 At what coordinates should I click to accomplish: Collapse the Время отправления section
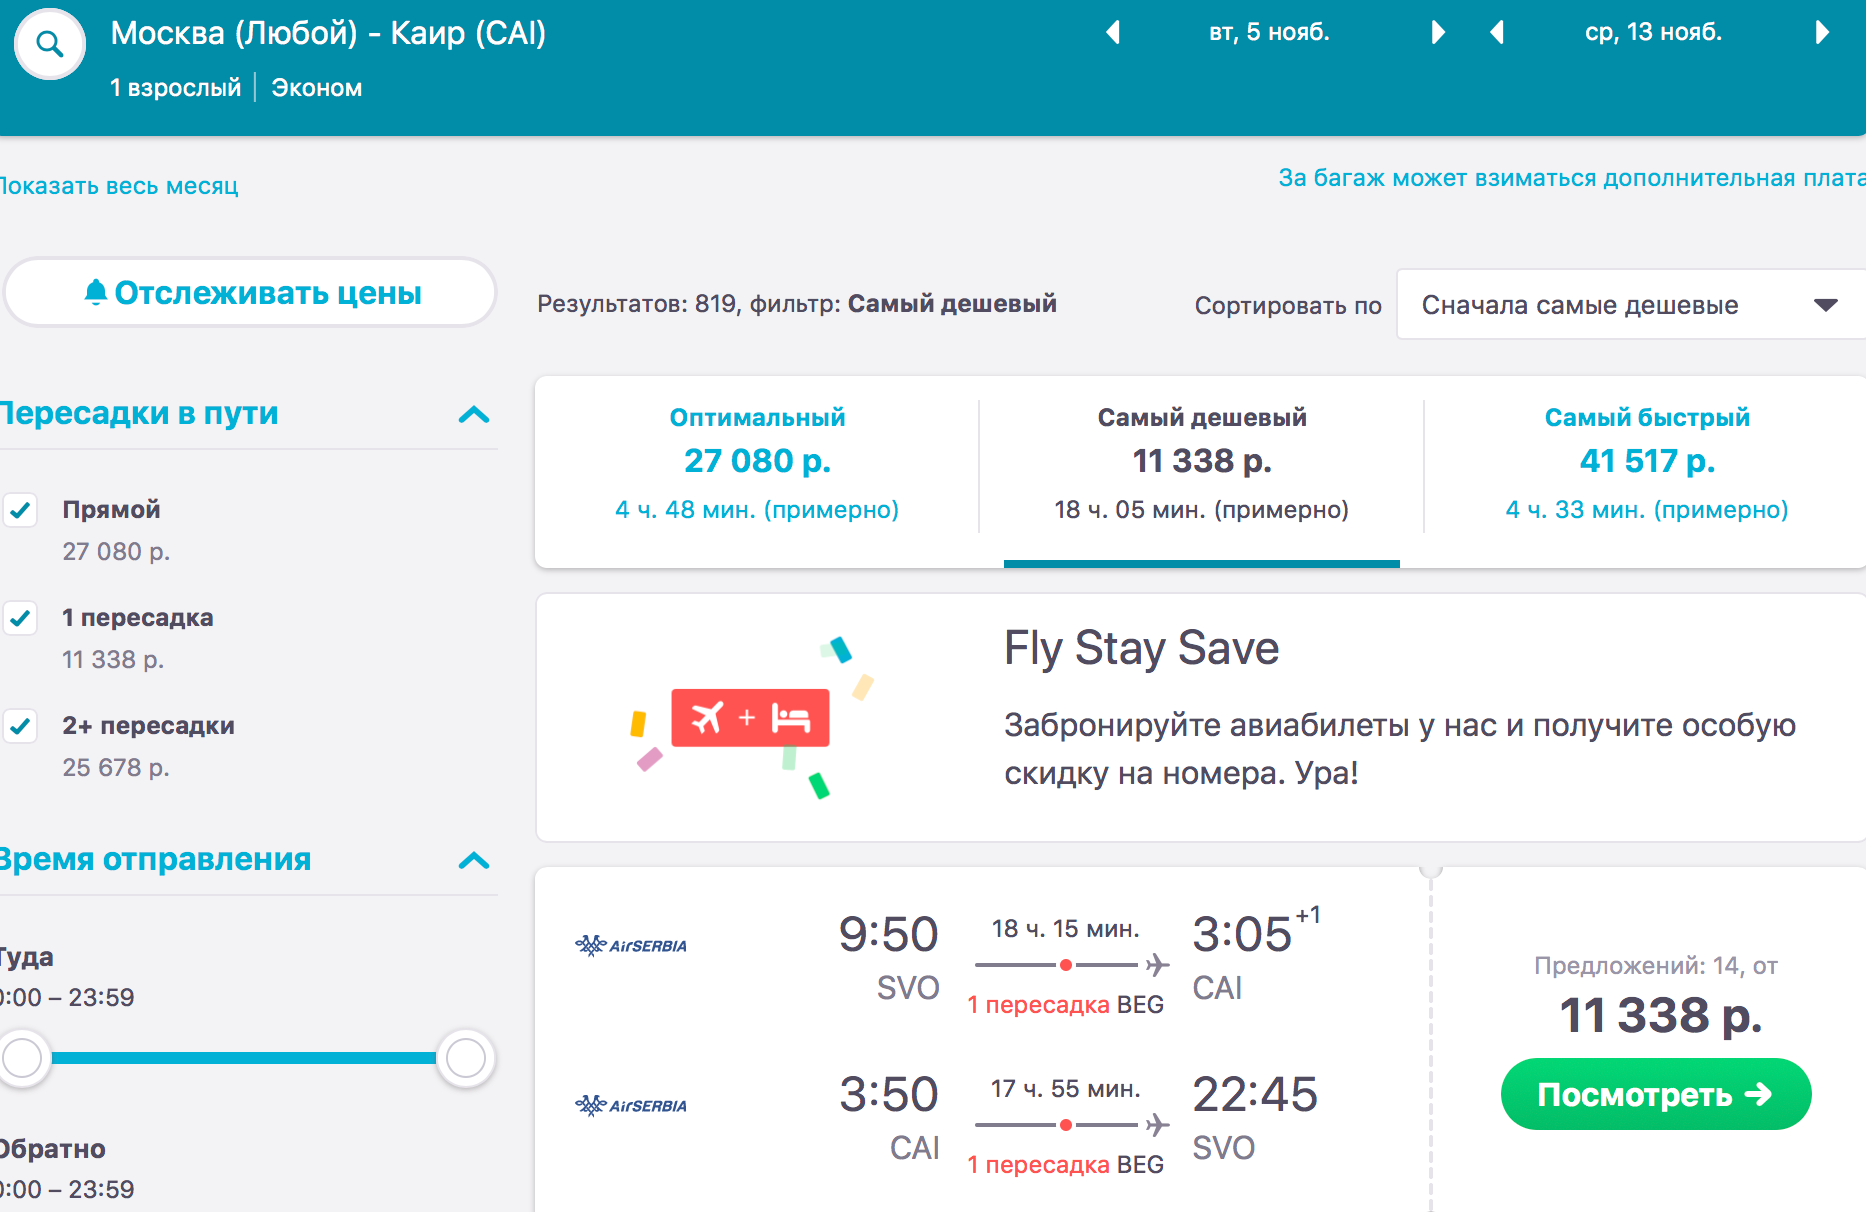coord(474,860)
